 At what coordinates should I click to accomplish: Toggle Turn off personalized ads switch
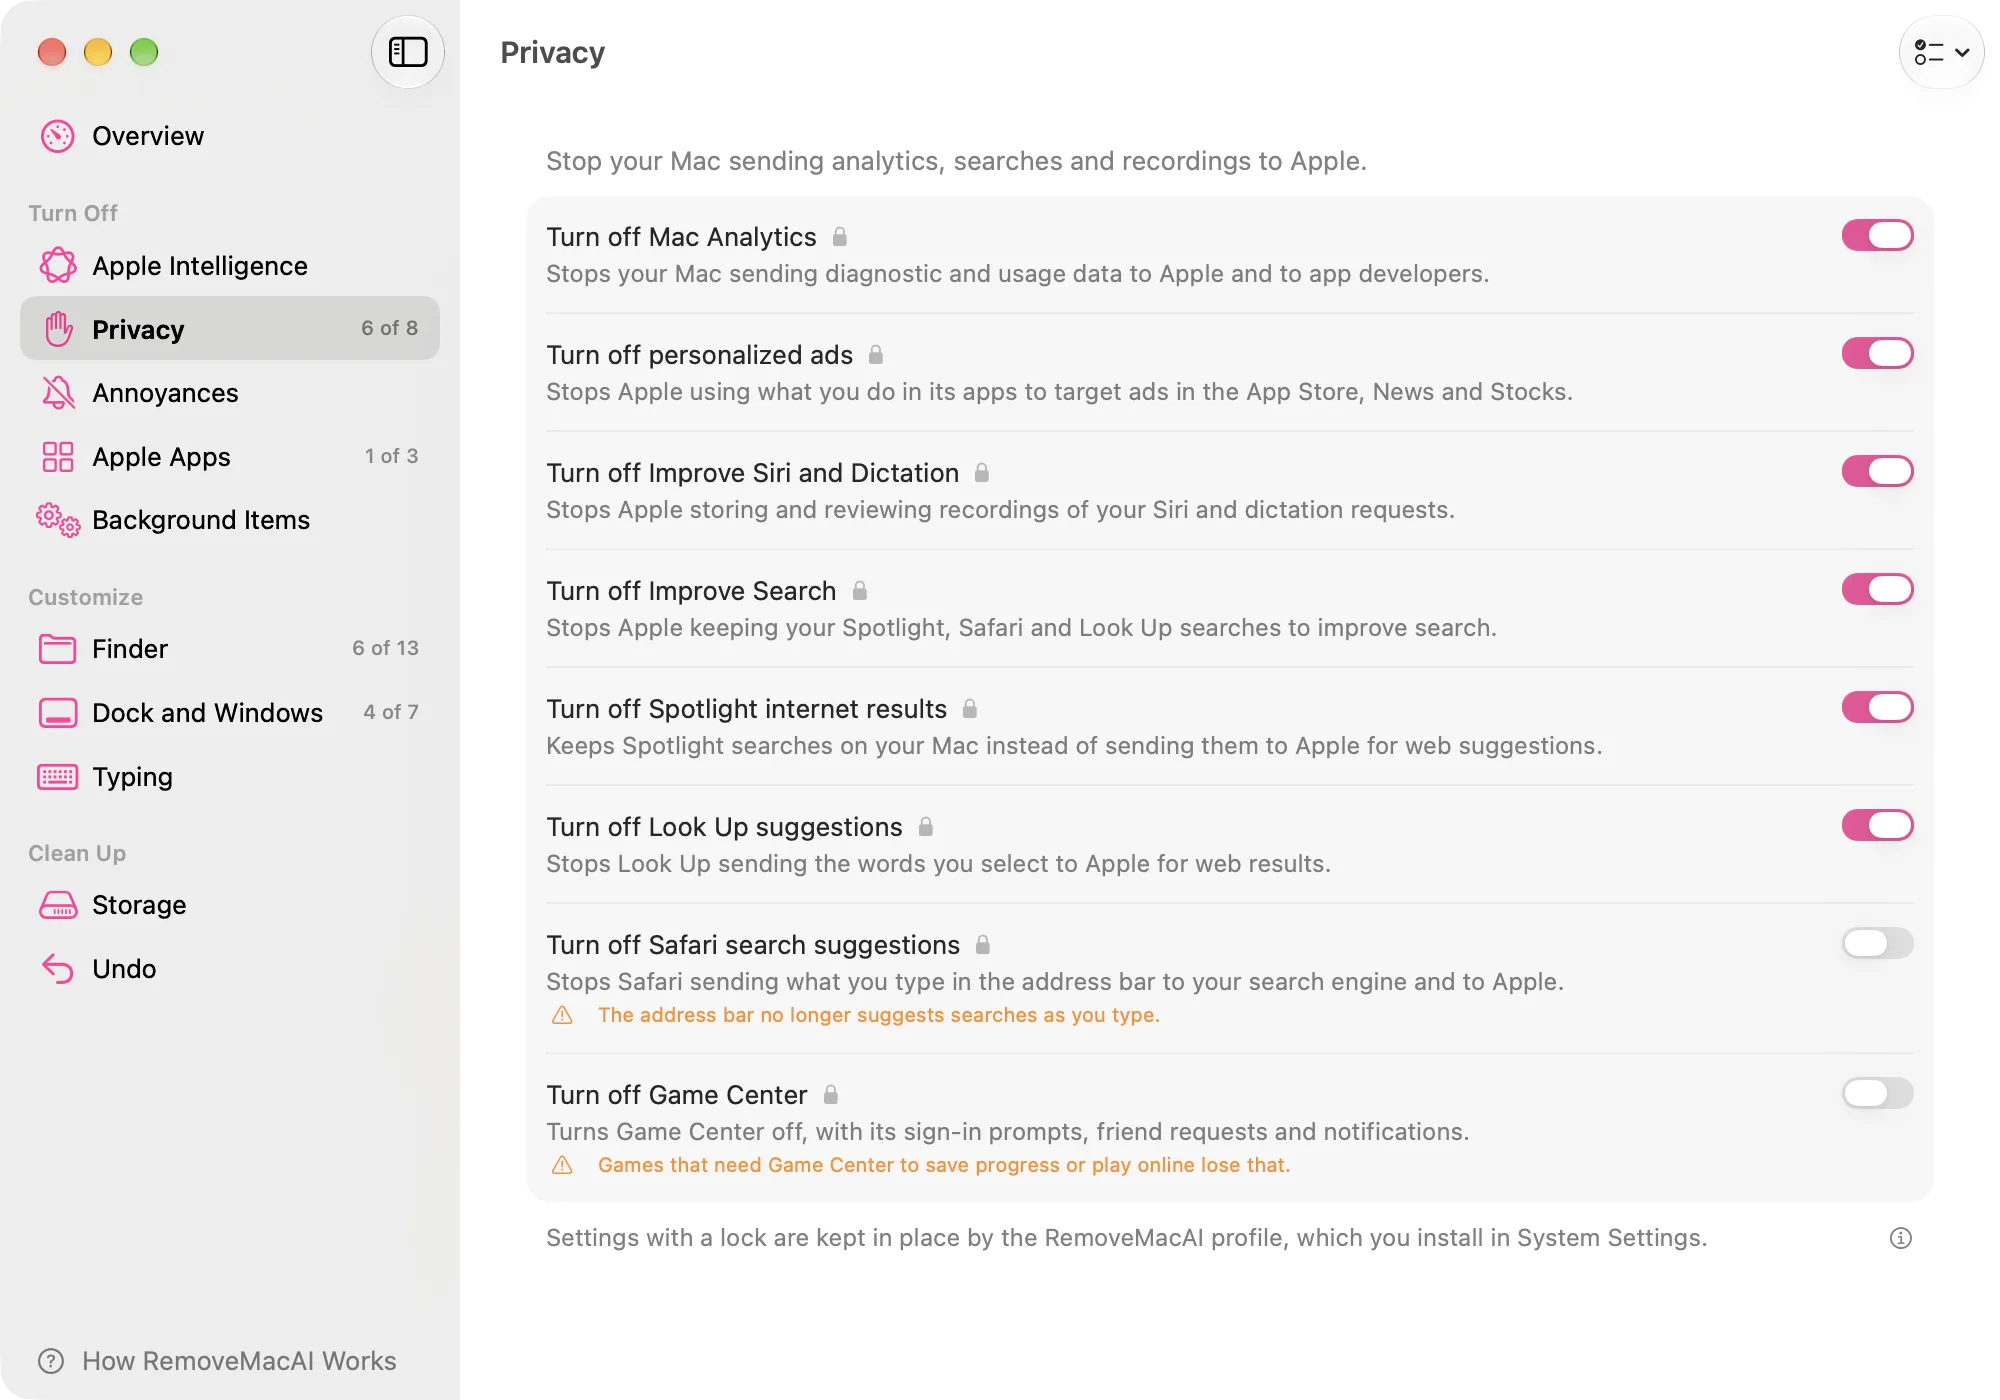[x=1877, y=354]
